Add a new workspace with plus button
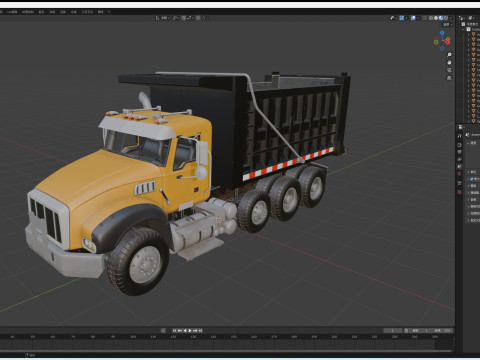The width and height of the screenshot is (480, 360). coord(109,12)
